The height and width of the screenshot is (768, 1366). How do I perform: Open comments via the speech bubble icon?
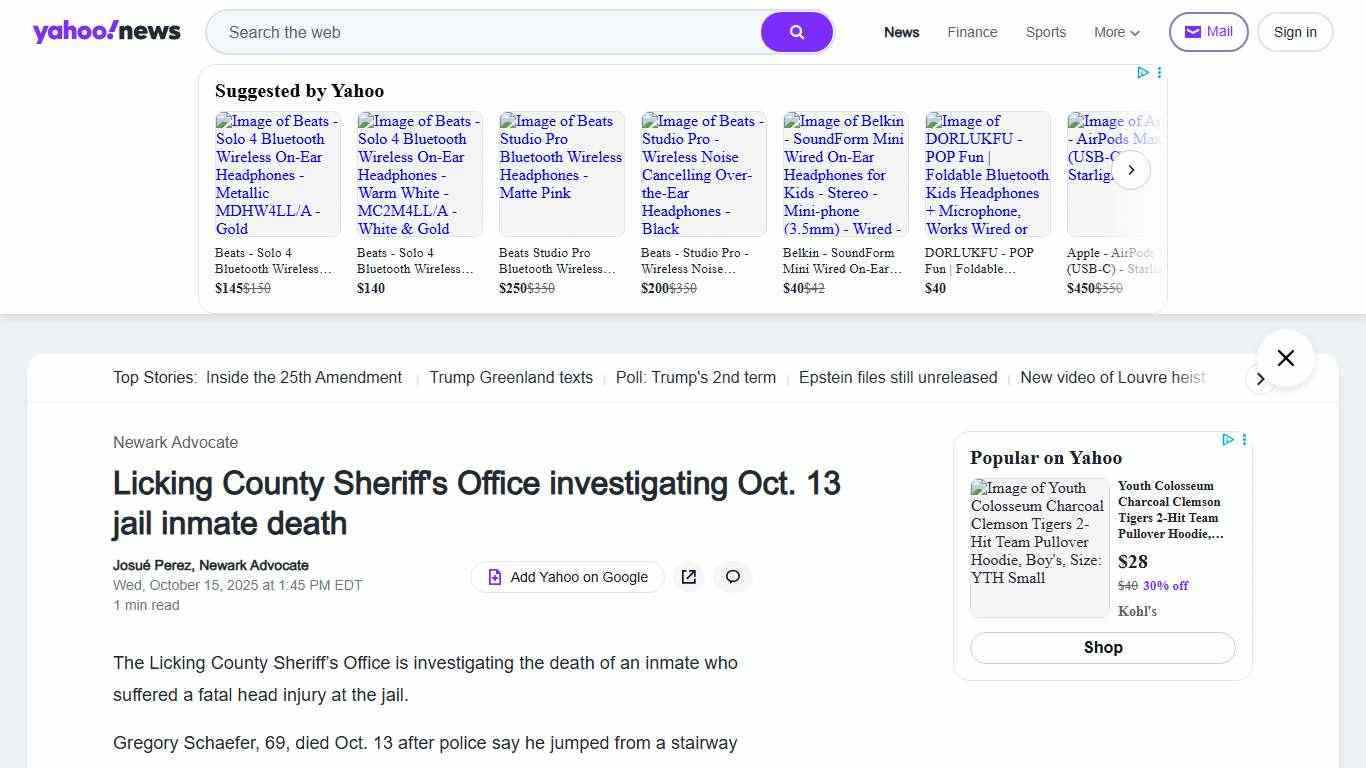(733, 577)
